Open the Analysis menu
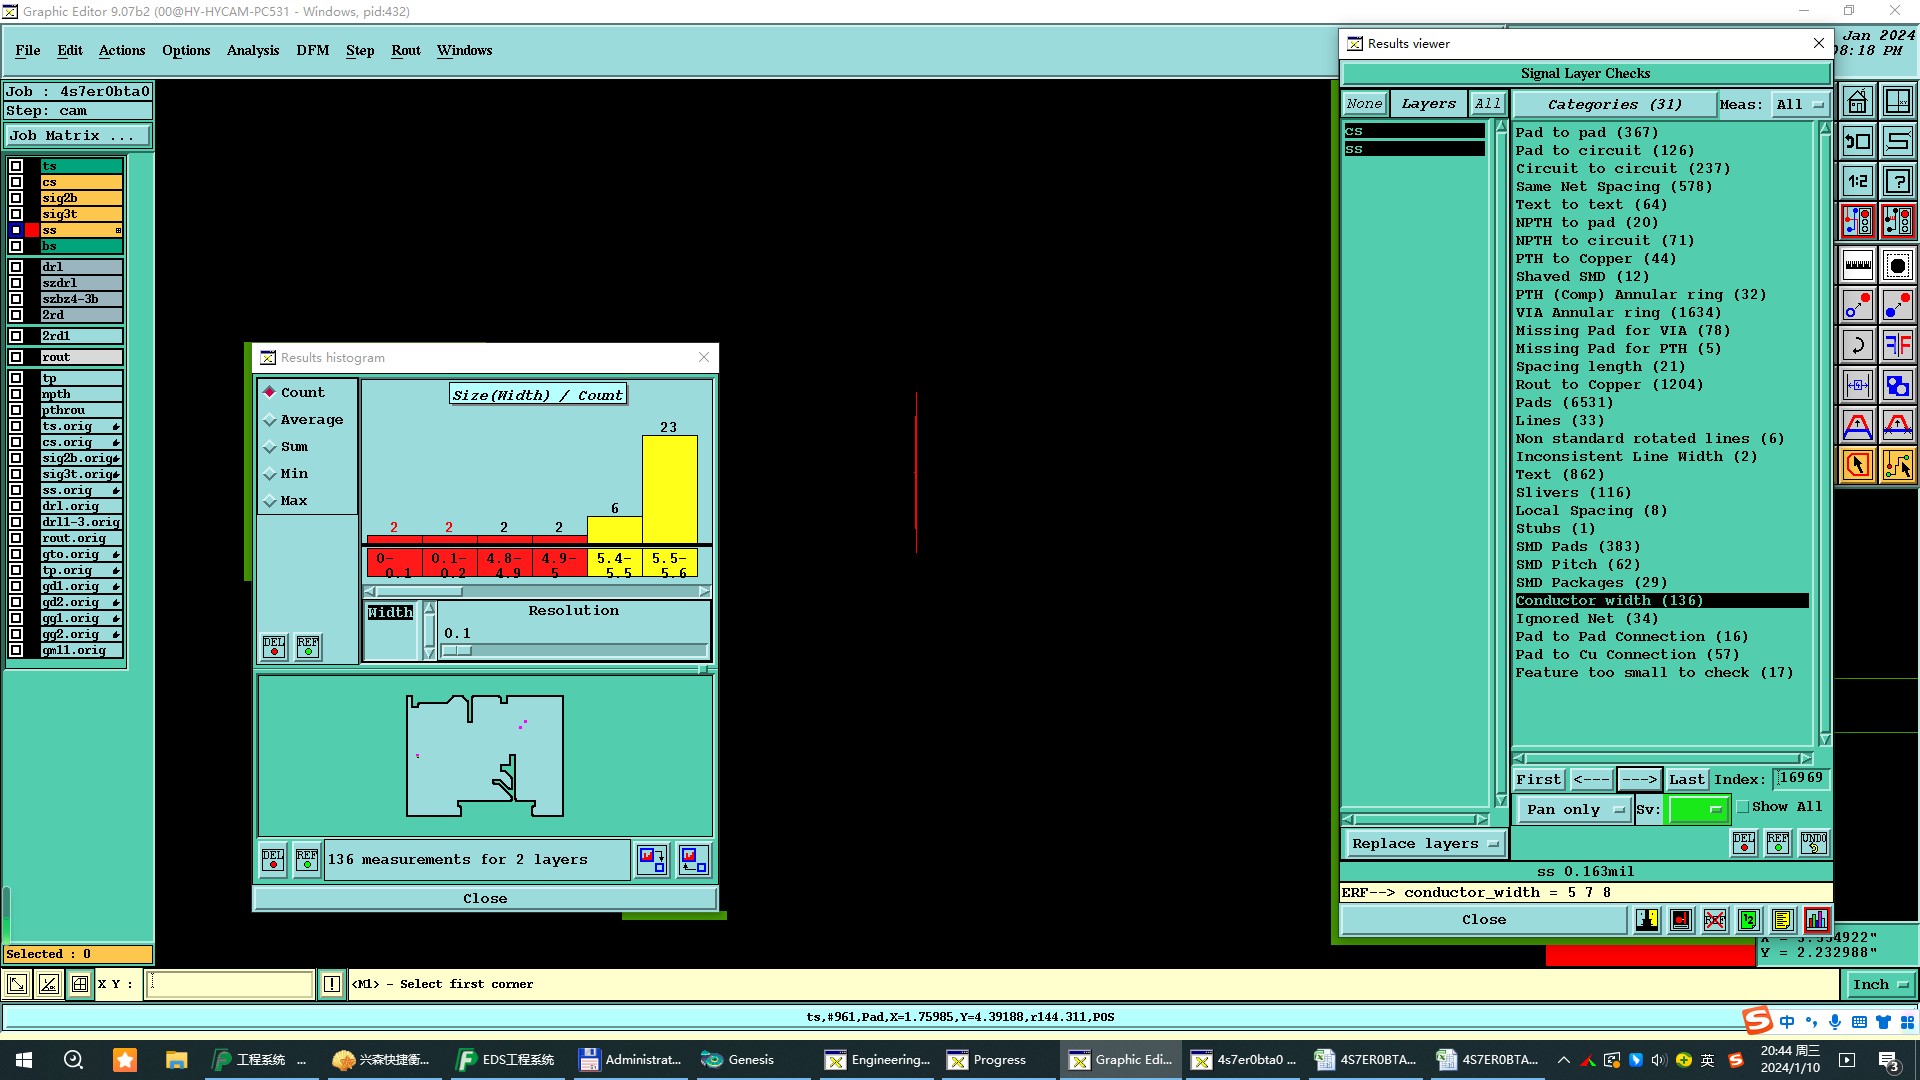Viewport: 1920px width, 1080px height. click(252, 50)
